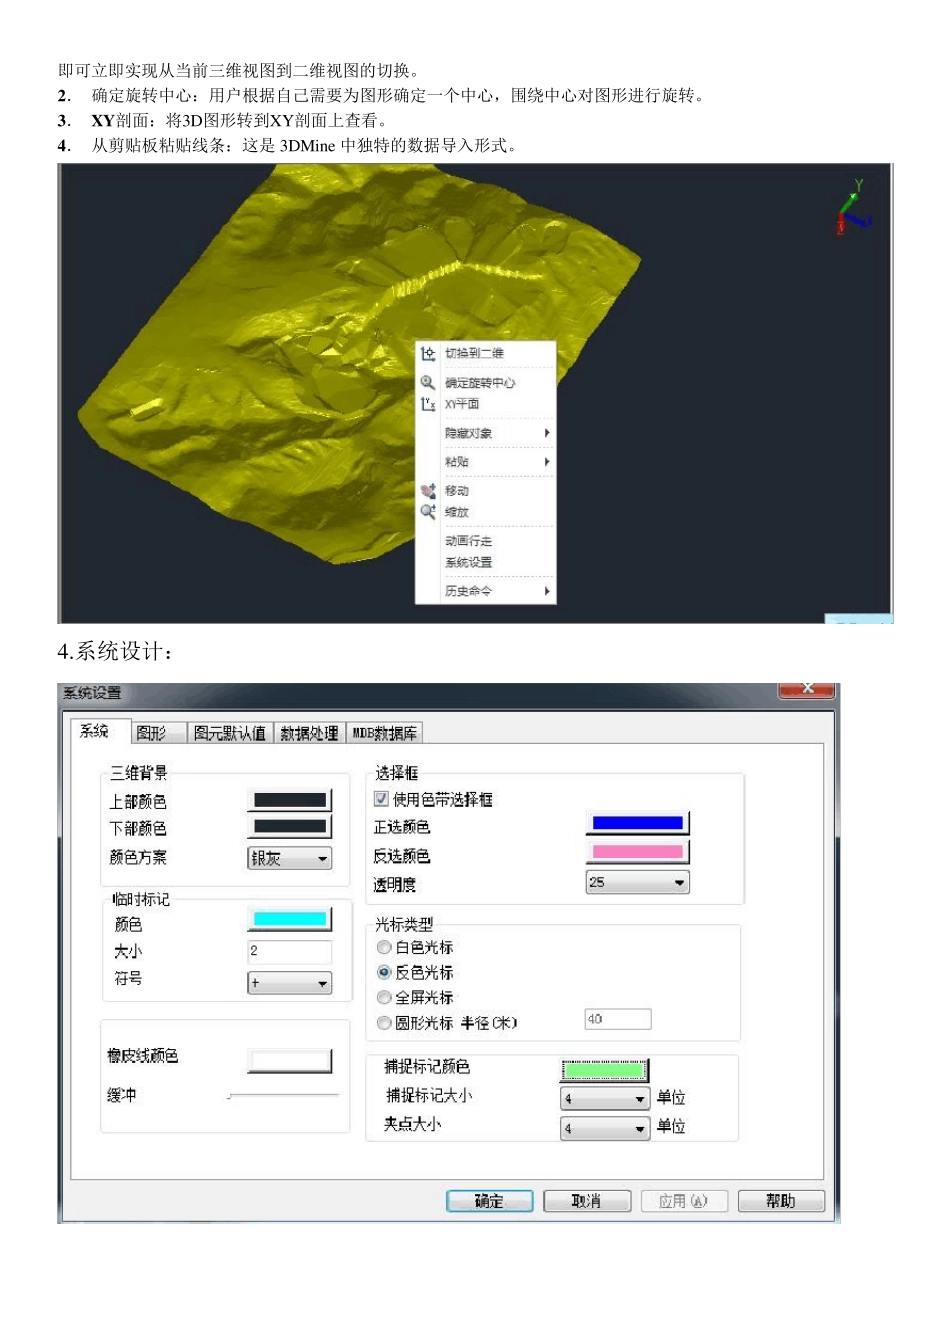Choose 切换到二维 from the context menu
Image resolution: width=950 pixels, height=1344 pixels.
click(x=474, y=353)
